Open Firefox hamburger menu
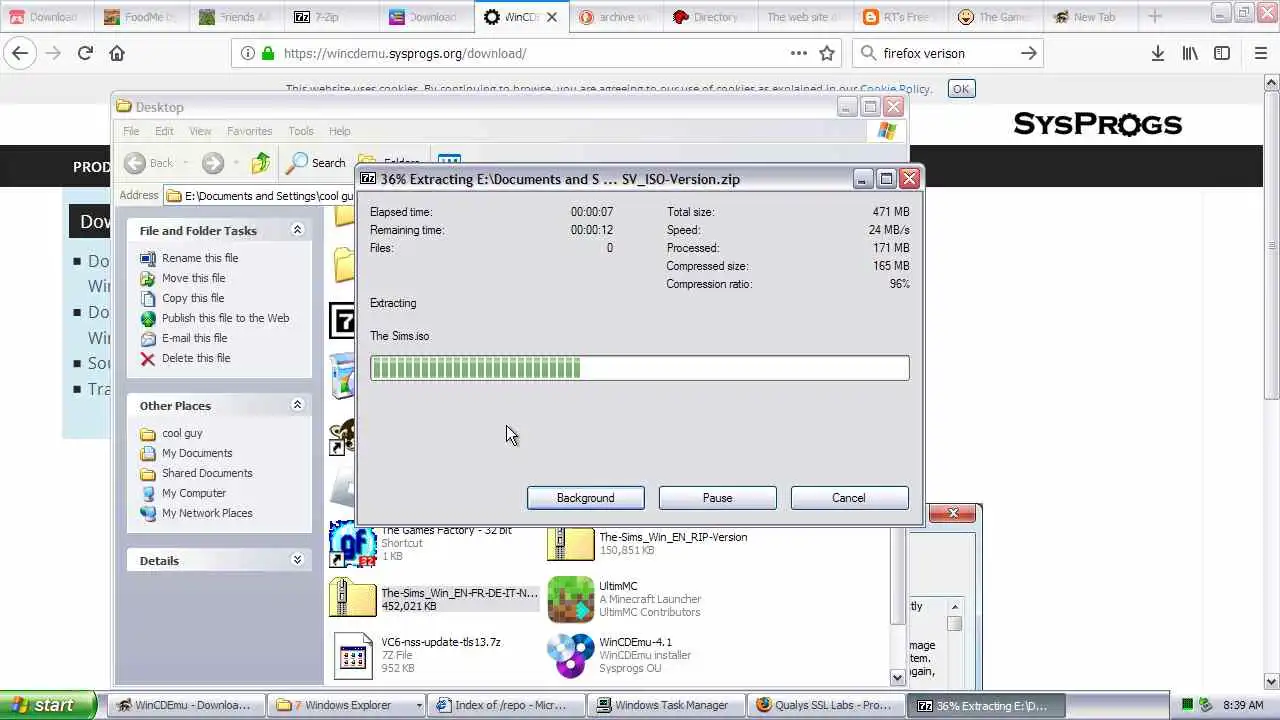 click(1260, 53)
